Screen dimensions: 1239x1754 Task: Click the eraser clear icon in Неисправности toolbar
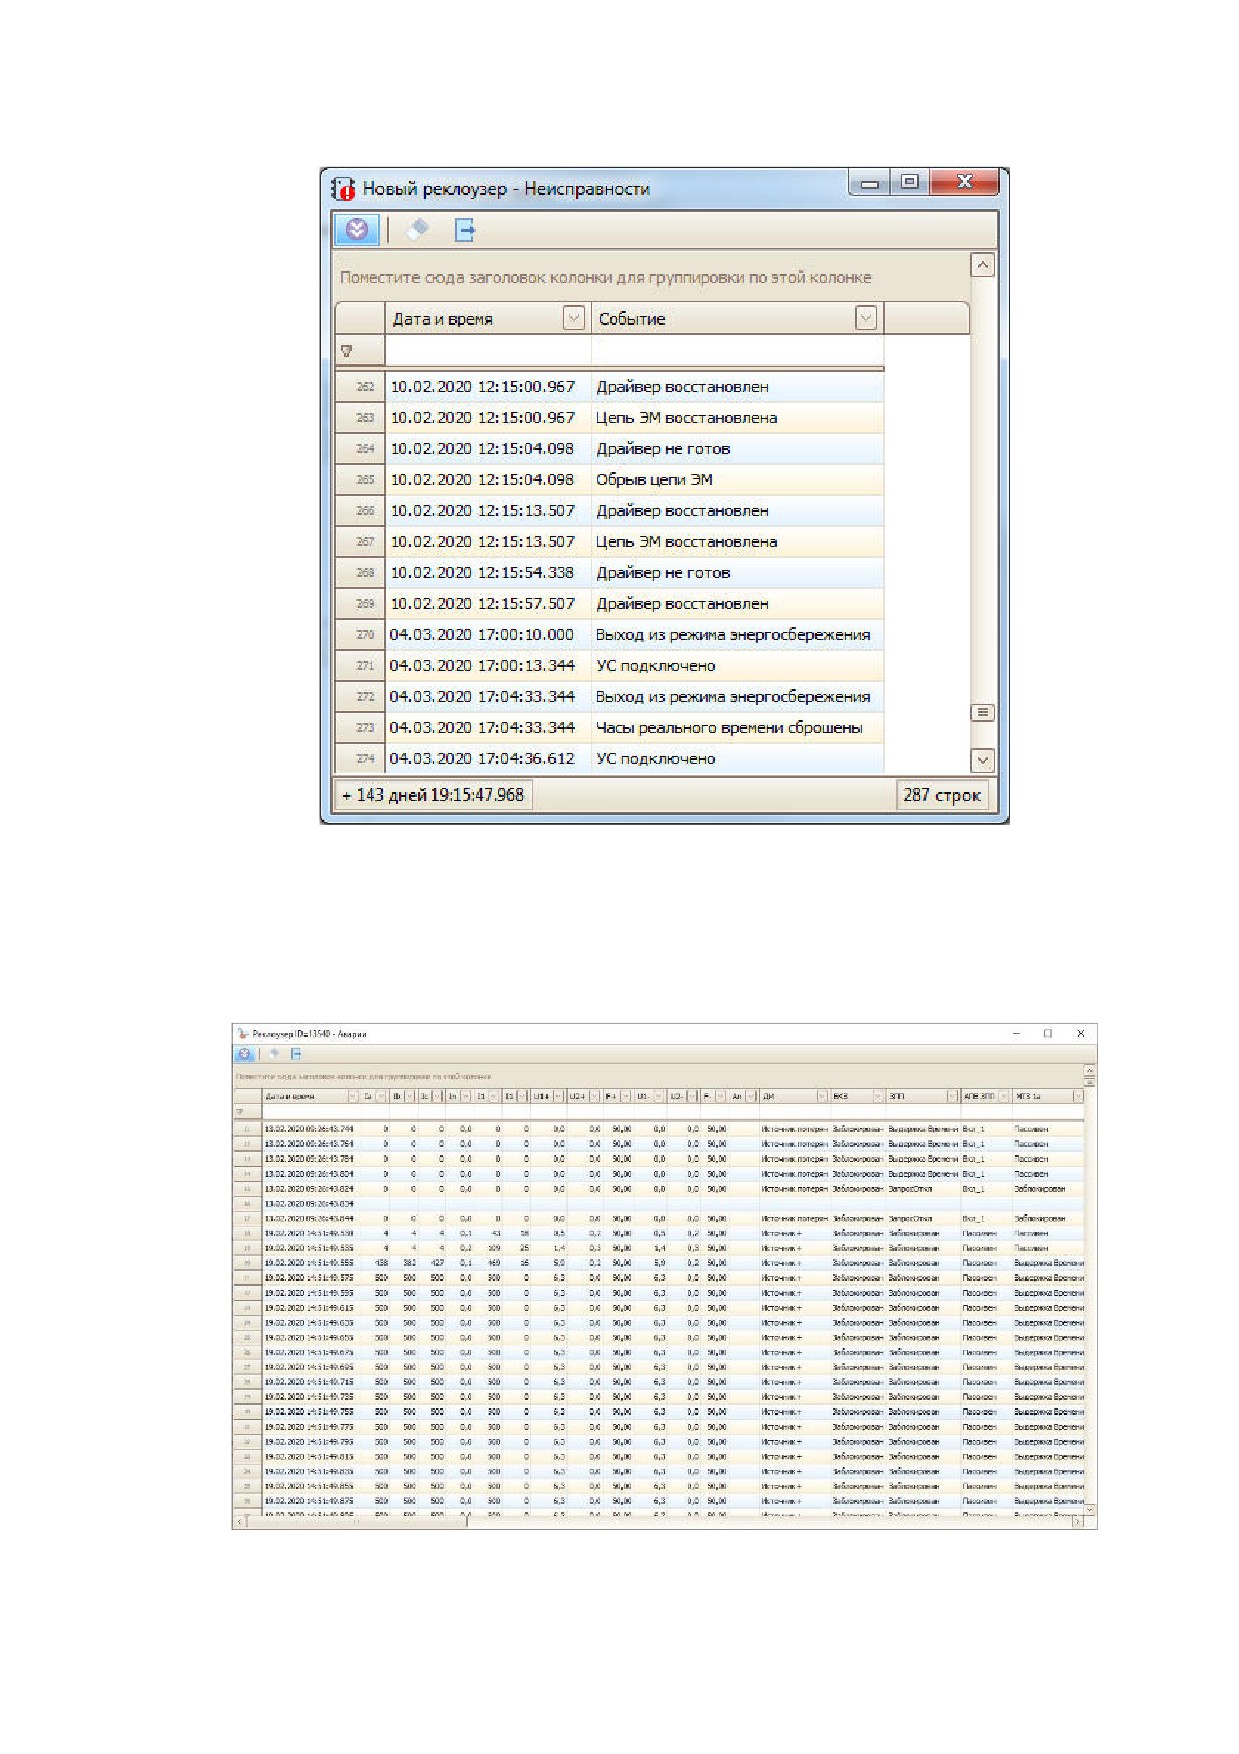417,230
